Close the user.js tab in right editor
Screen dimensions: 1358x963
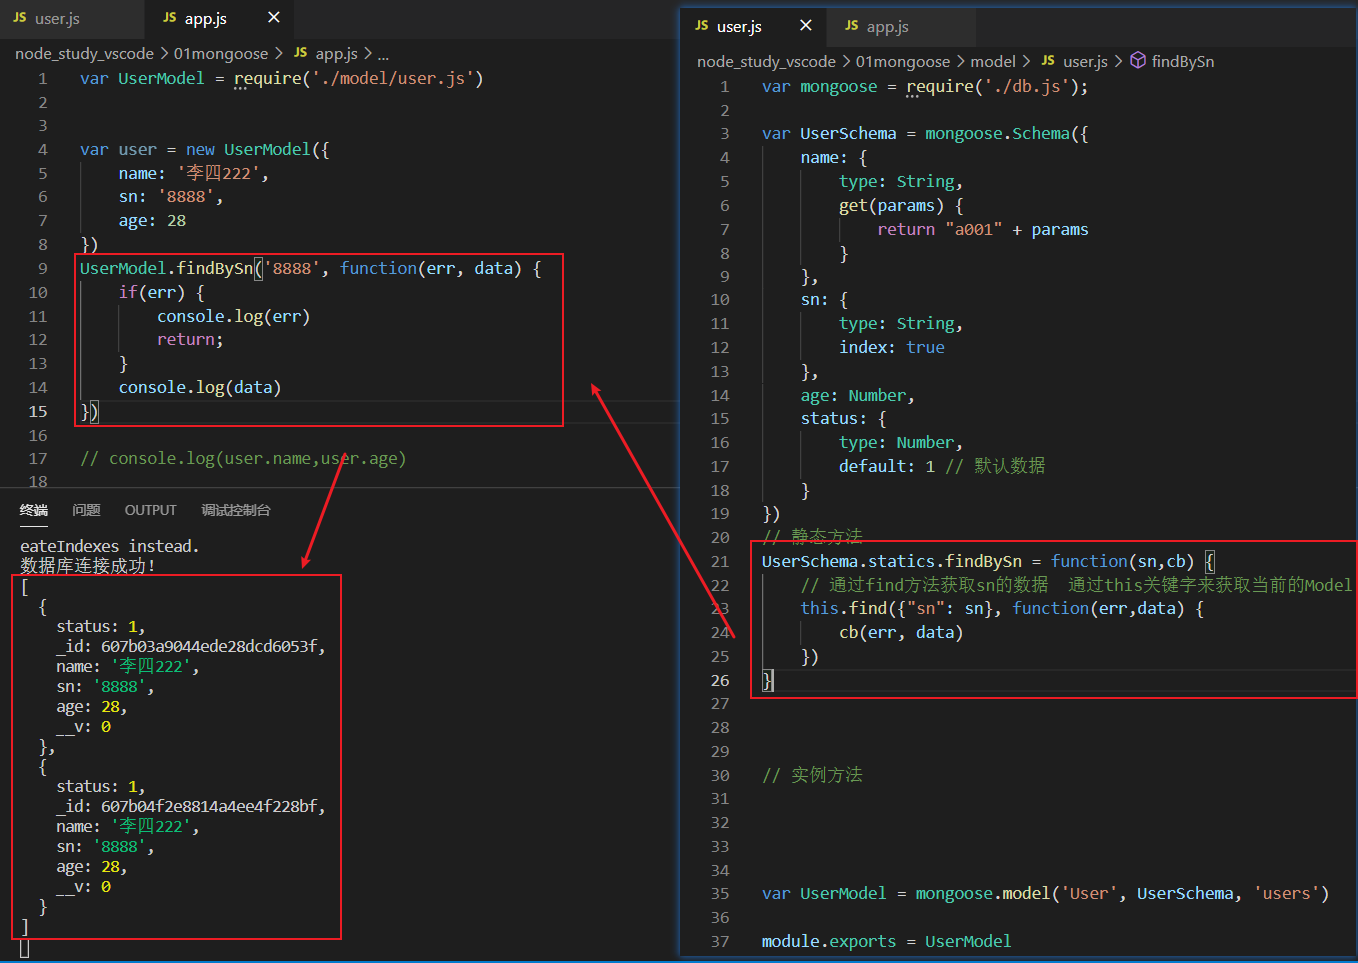pyautogui.click(x=806, y=26)
